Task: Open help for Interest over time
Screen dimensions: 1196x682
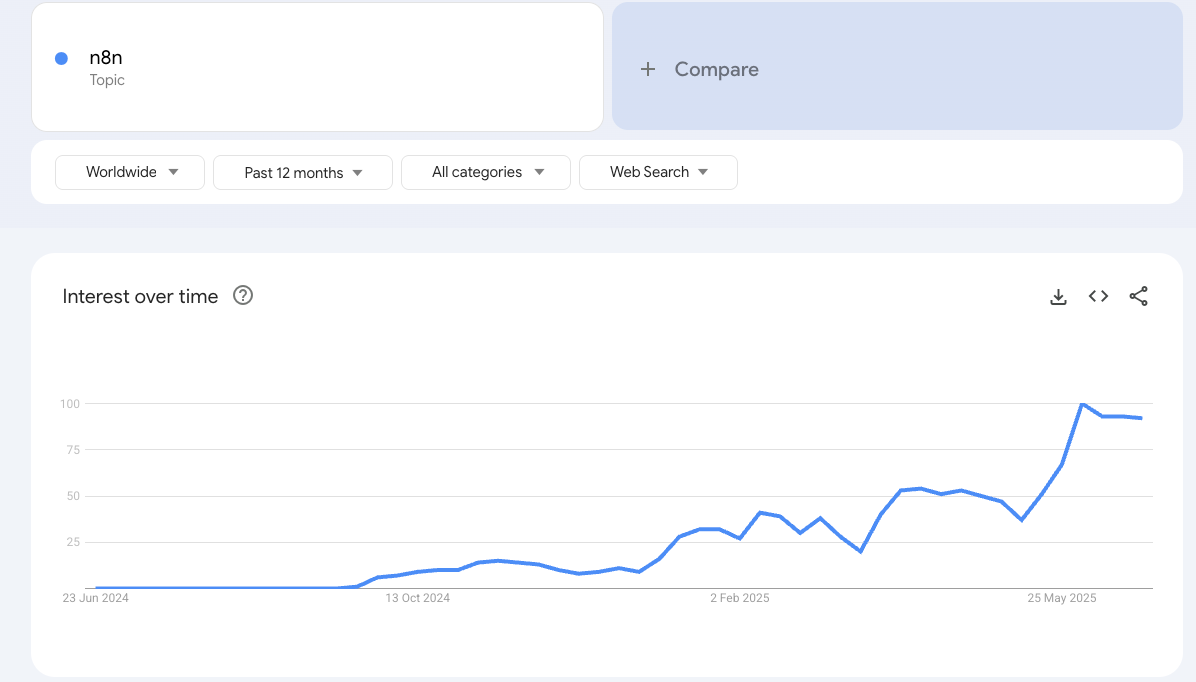Action: click(x=243, y=295)
